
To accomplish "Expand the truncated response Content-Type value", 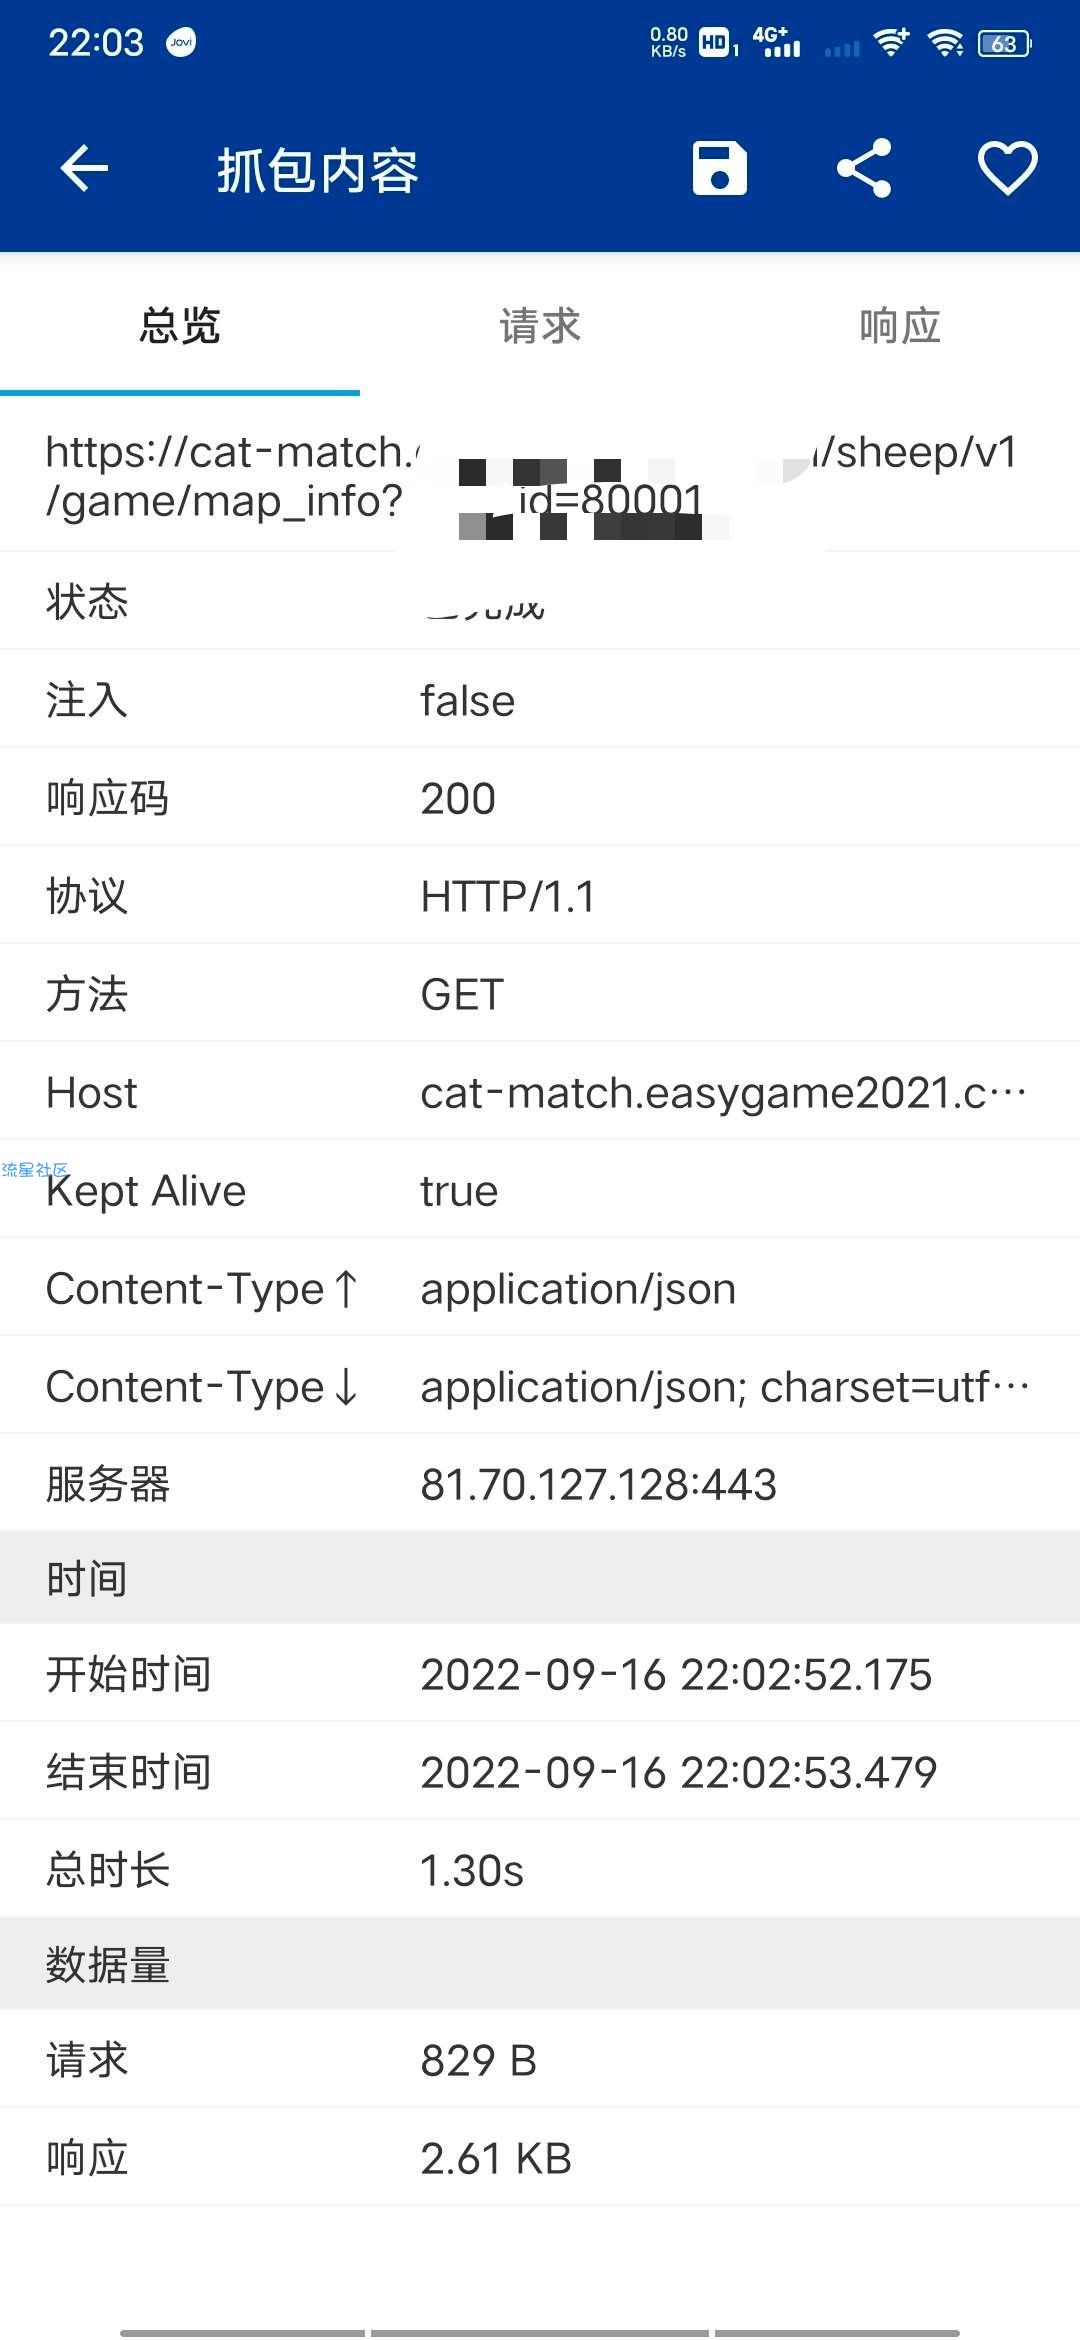I will pyautogui.click(x=725, y=1386).
